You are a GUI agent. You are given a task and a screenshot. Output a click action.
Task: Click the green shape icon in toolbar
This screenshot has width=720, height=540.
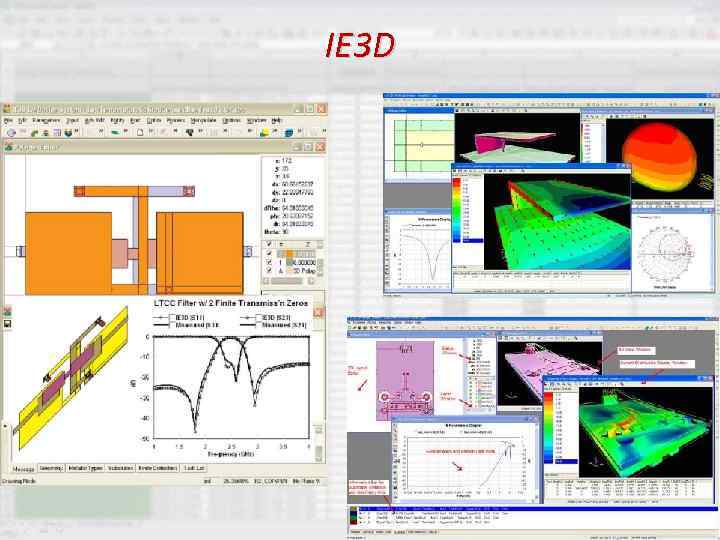pos(115,133)
